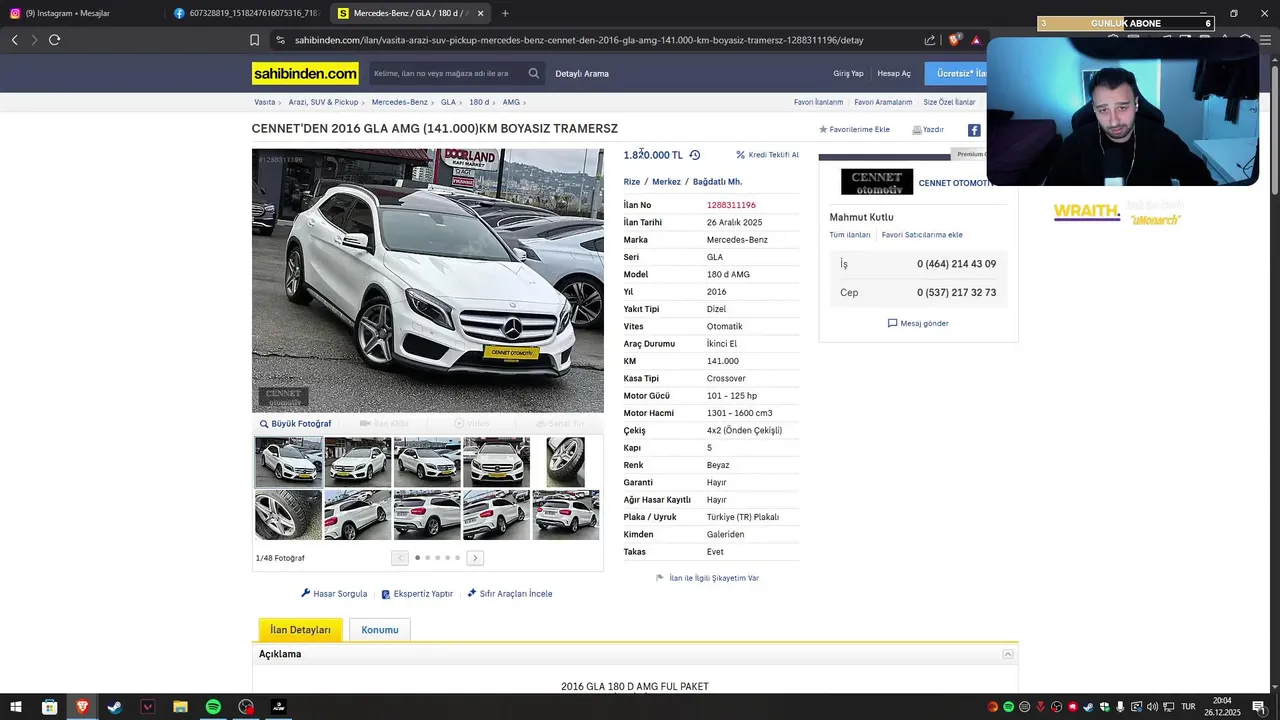Click the magnifier search icon in header
Viewport: 1280px width, 720px height.
click(534, 73)
